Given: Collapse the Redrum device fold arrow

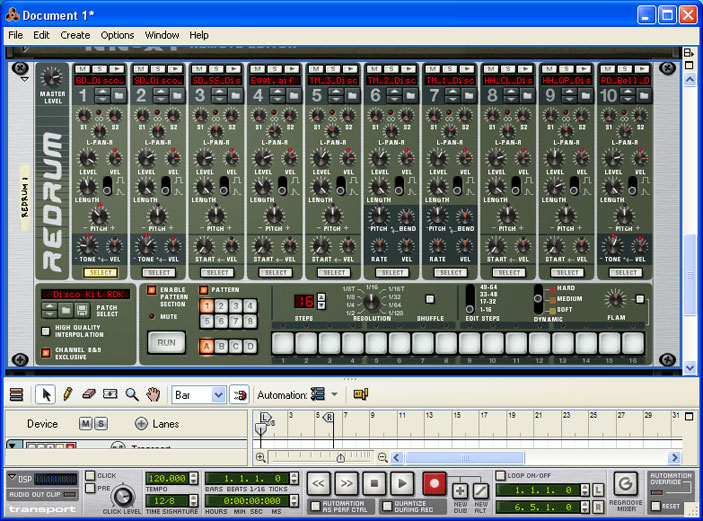Looking at the screenshot, I should (x=25, y=79).
